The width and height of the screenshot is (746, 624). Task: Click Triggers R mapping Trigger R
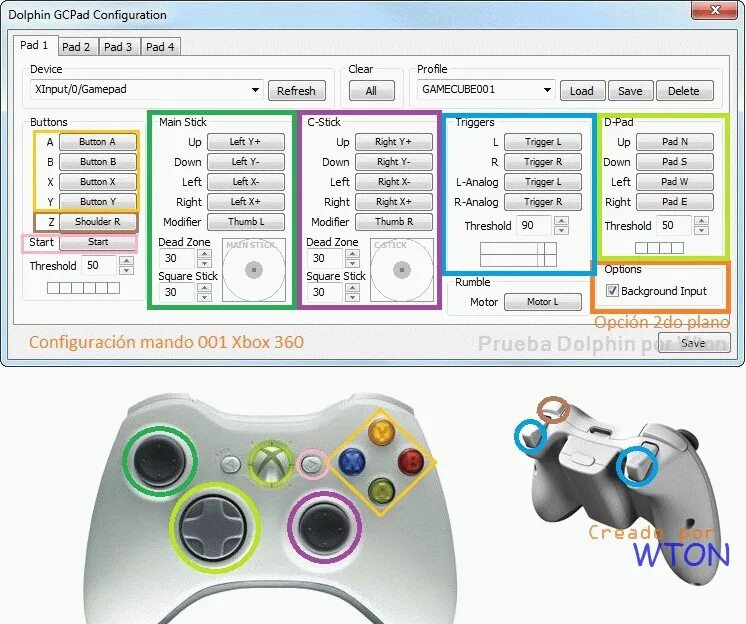(x=543, y=162)
